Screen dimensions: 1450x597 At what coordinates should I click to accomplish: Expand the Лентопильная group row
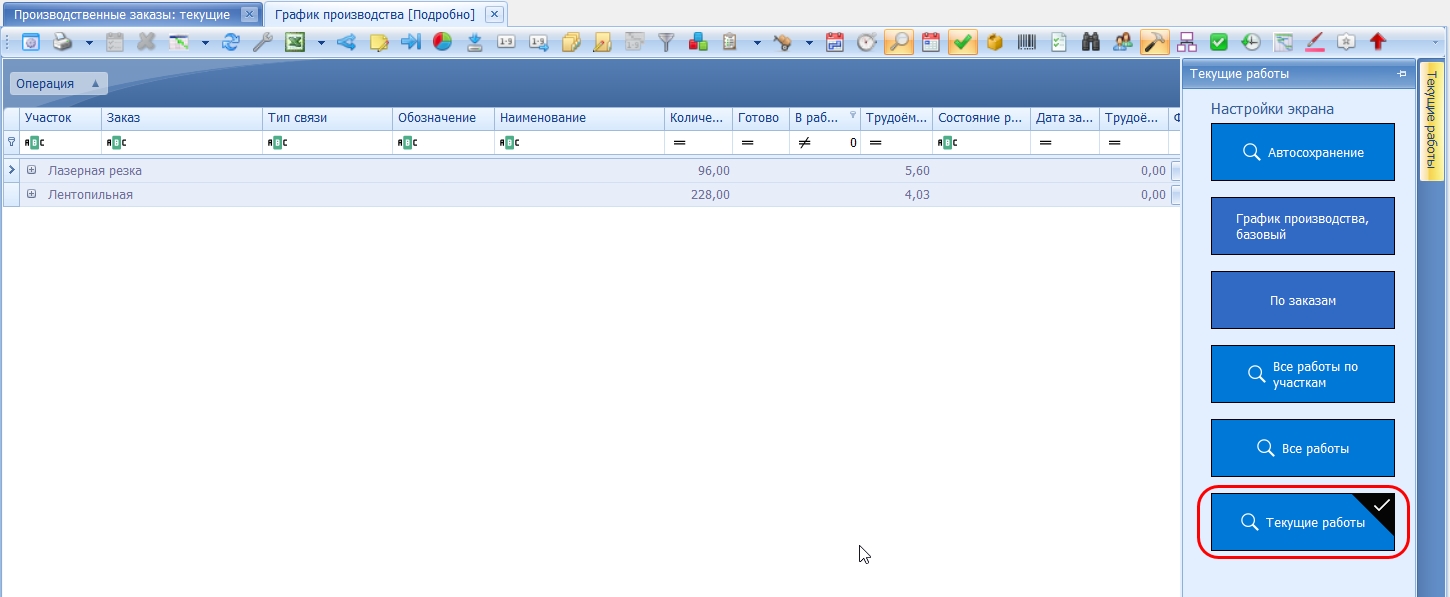(x=32, y=194)
